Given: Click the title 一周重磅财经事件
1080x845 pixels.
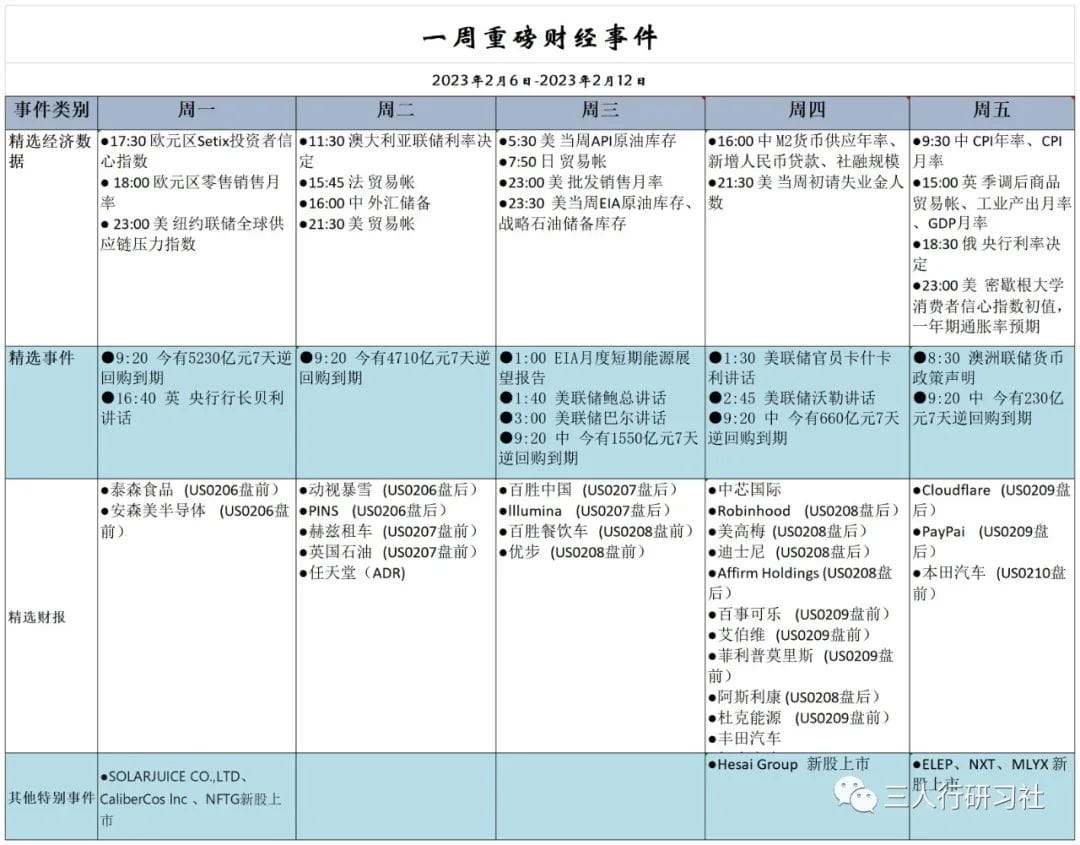Looking at the screenshot, I should point(540,37).
